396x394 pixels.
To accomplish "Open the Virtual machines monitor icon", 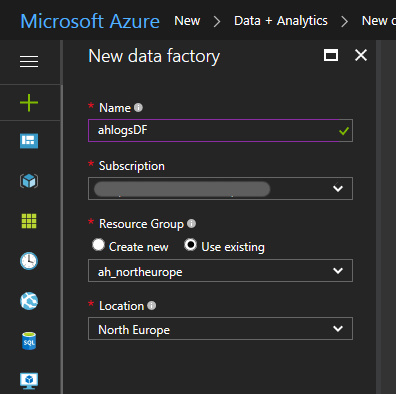I will [29, 381].
